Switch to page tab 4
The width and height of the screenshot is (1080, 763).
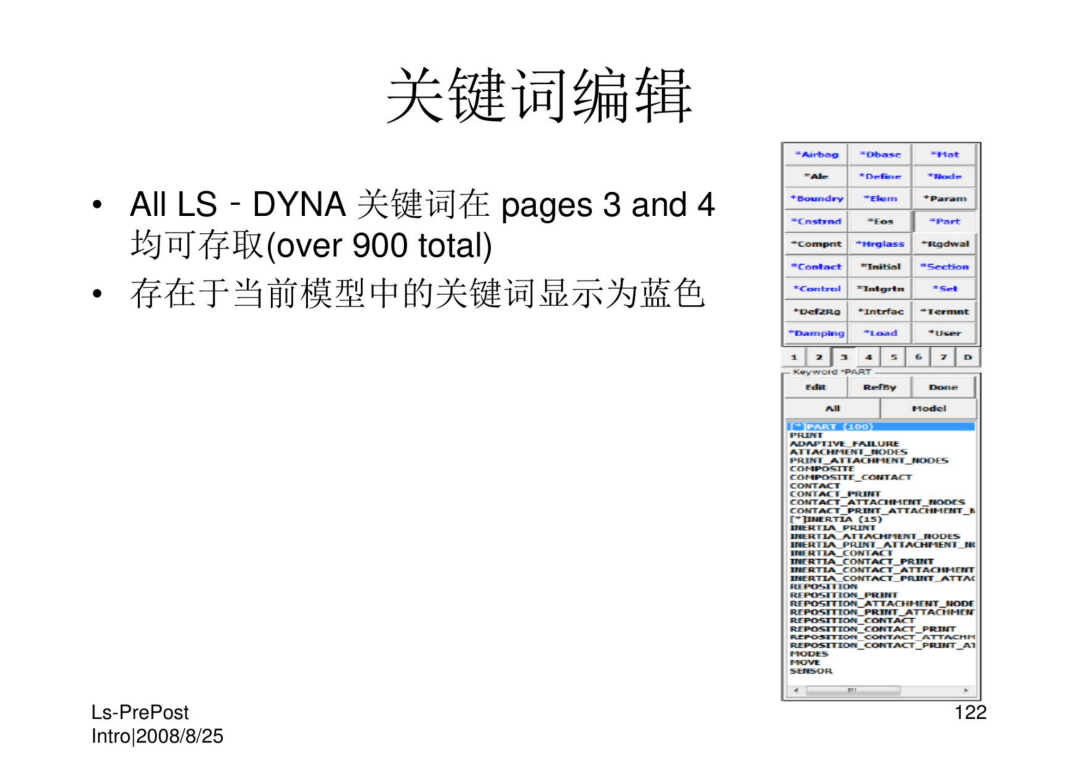[x=868, y=357]
